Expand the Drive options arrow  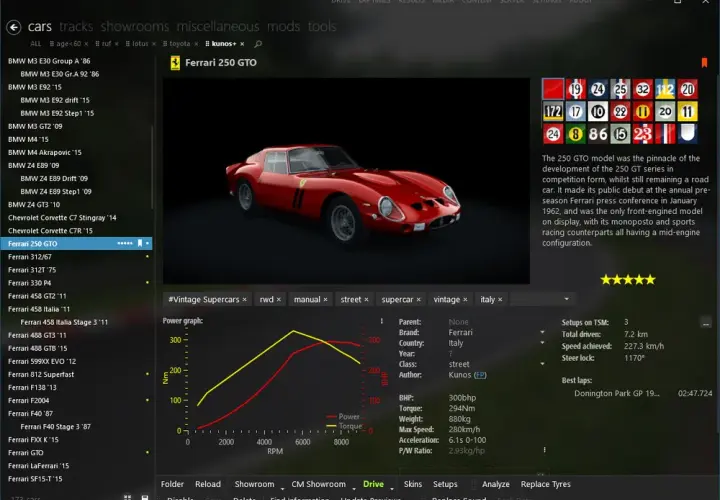[x=392, y=488]
